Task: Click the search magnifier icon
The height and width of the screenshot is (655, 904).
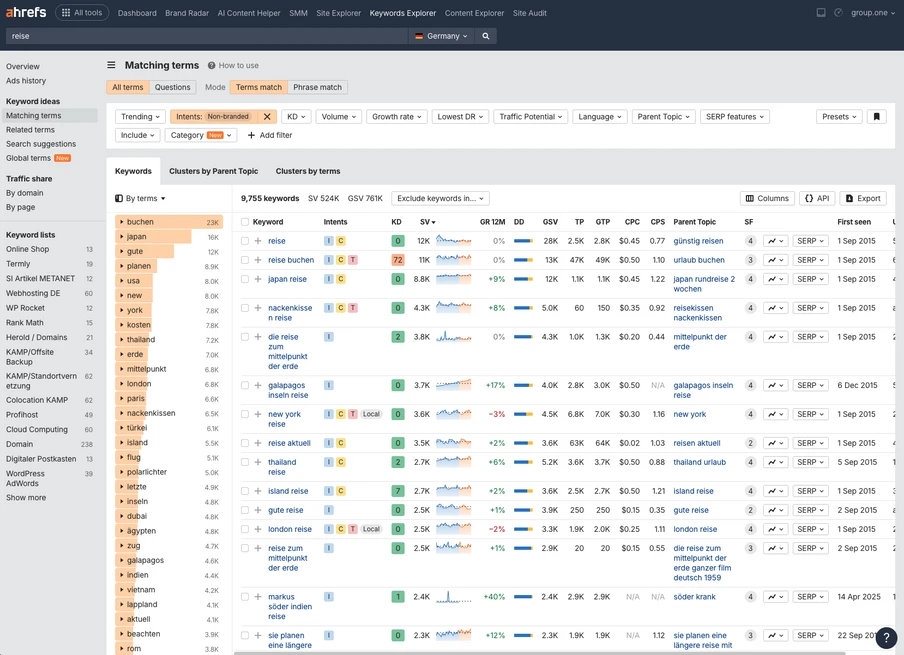Action: click(486, 33)
